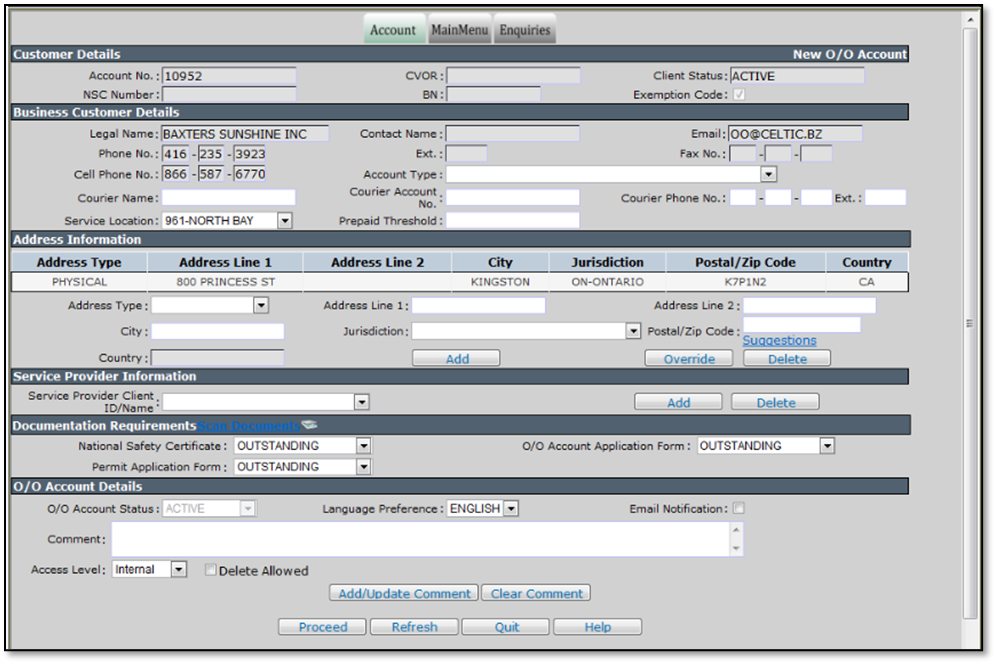The width and height of the screenshot is (996, 664).
Task: Click the Override button
Action: click(x=689, y=359)
